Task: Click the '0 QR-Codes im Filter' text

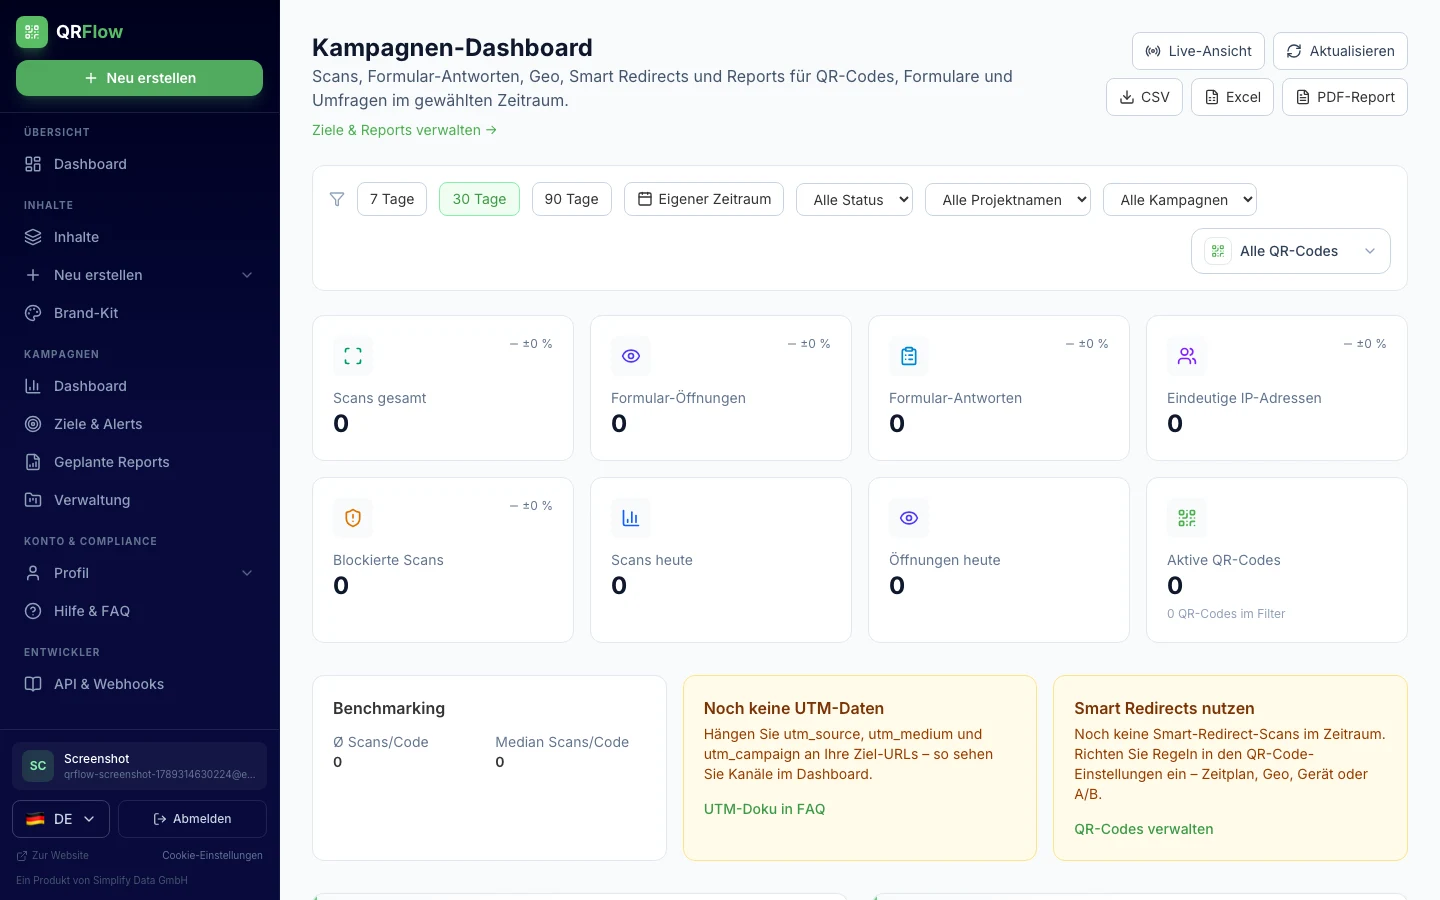Action: [1226, 614]
